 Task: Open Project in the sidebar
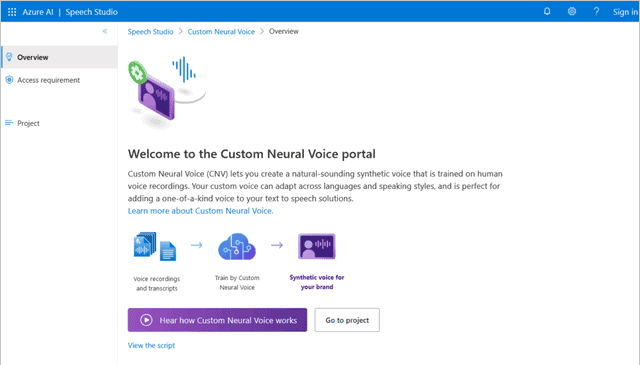tap(60, 123)
